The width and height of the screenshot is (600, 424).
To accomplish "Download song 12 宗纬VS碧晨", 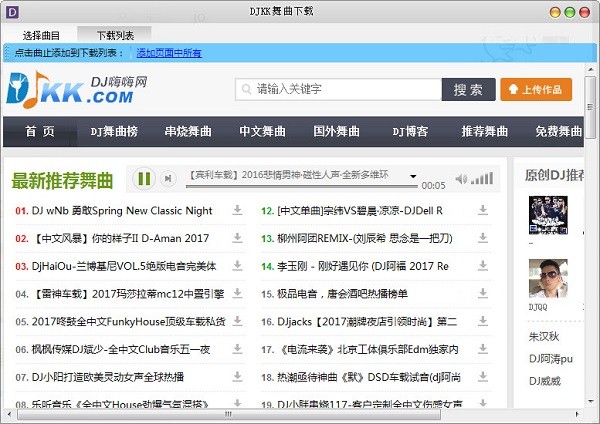I will (x=483, y=210).
